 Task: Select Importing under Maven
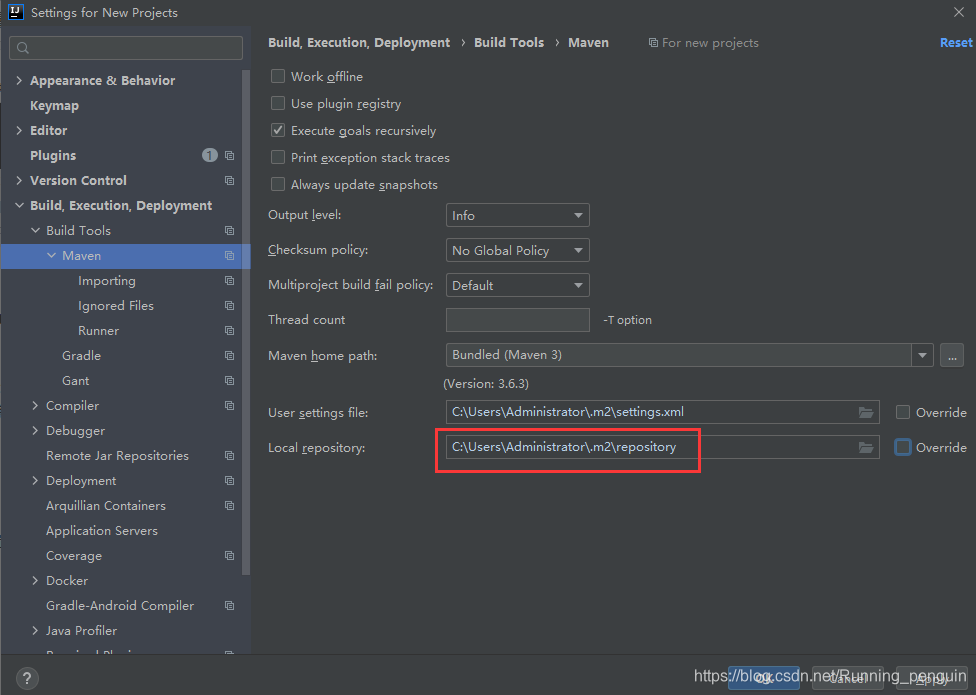[x=106, y=281]
